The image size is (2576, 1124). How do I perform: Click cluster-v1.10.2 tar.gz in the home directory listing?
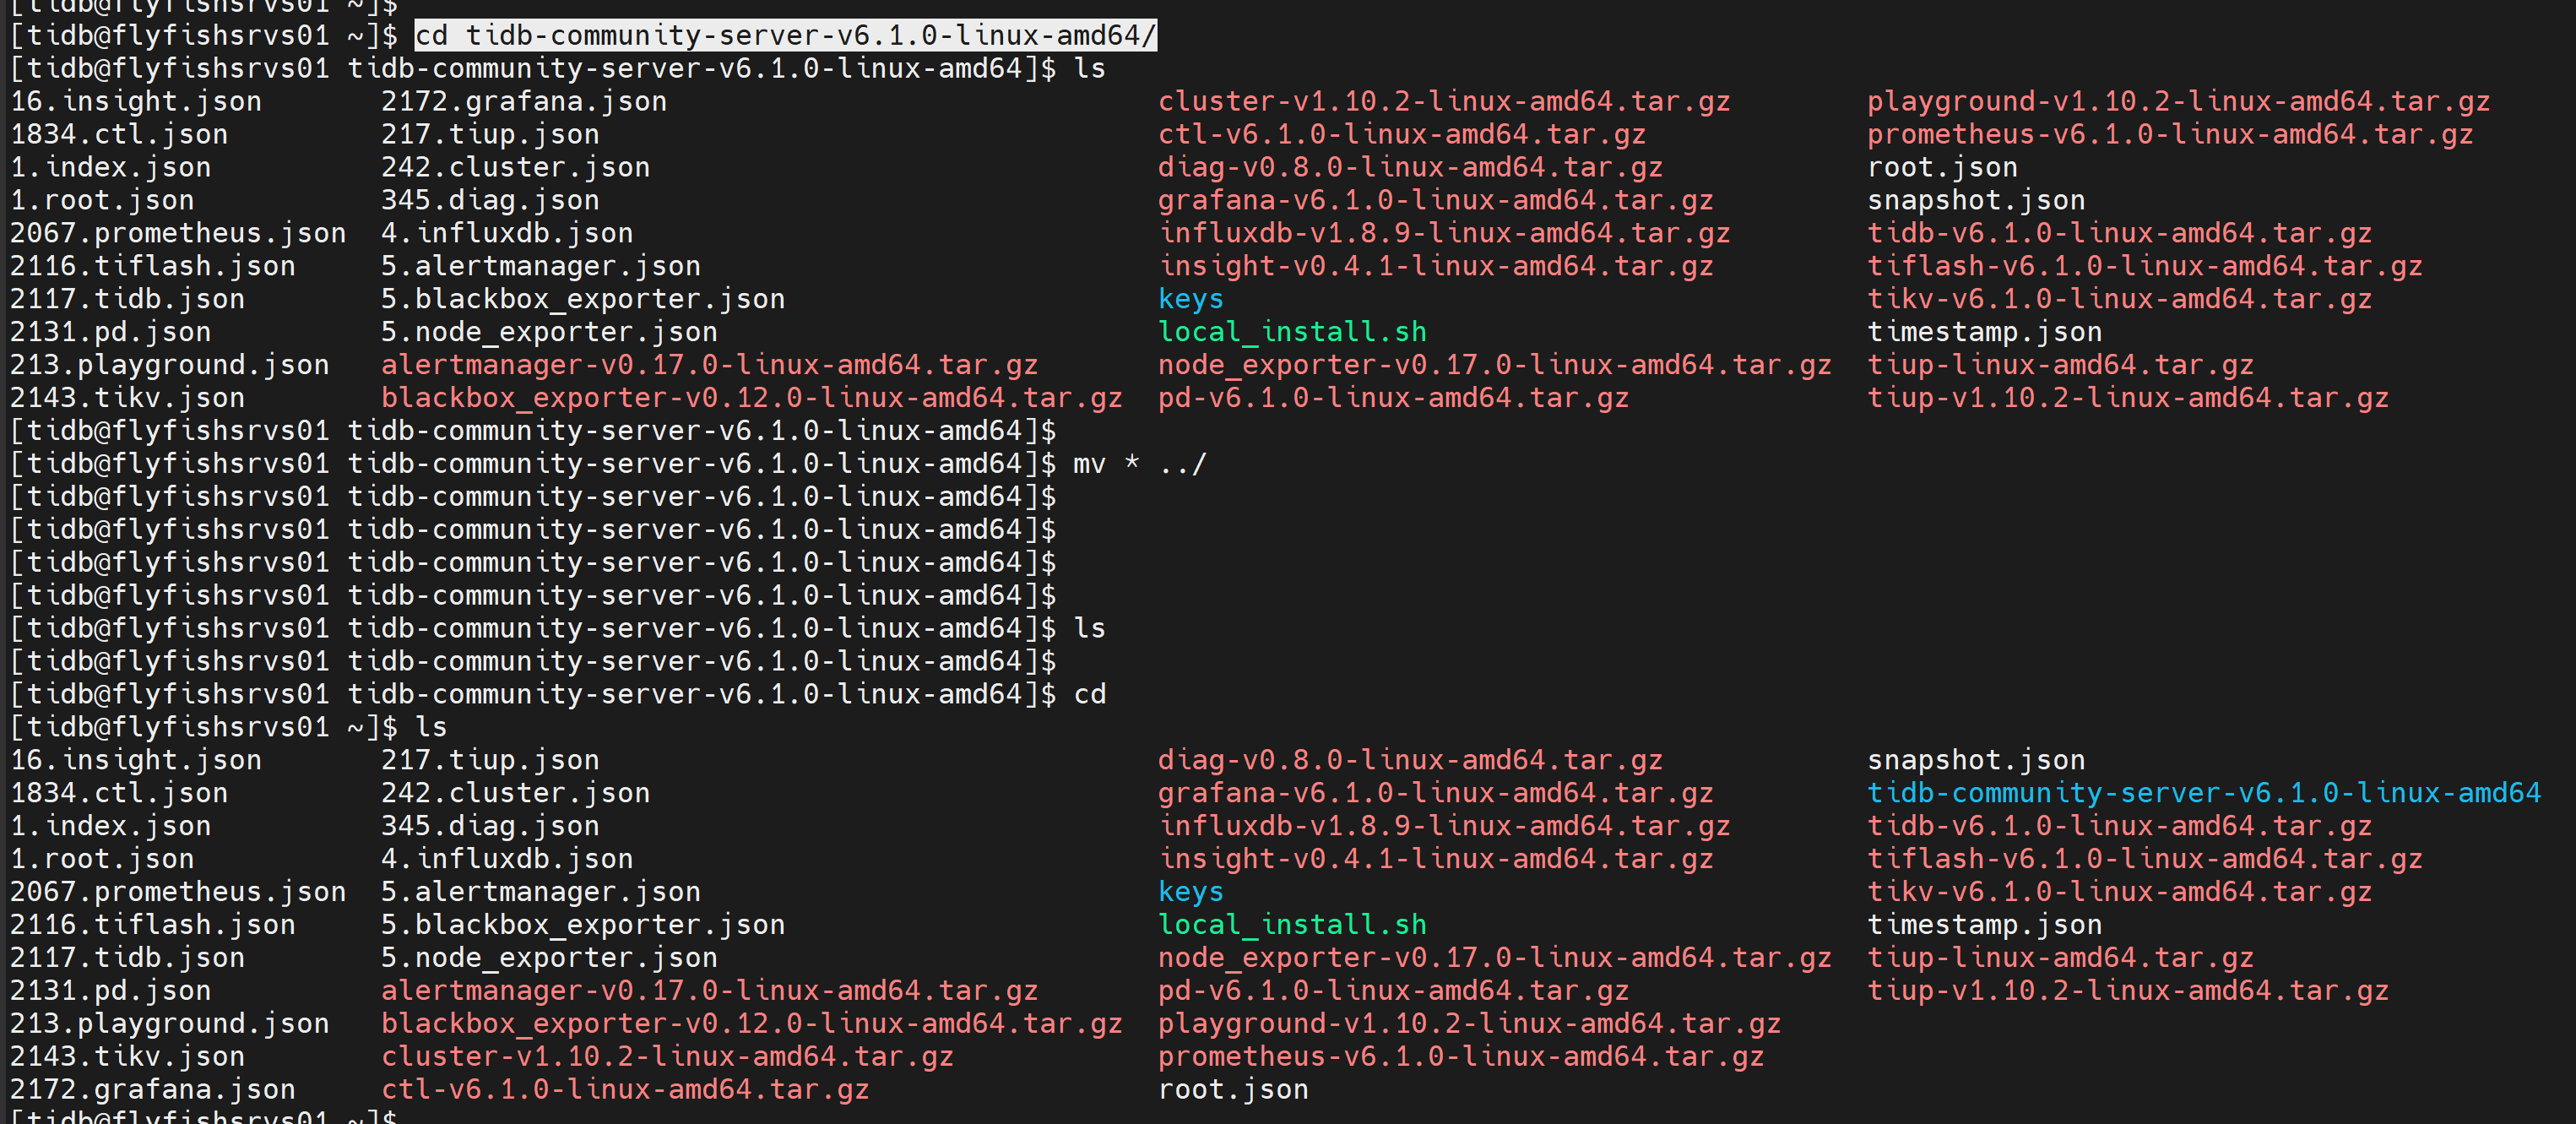(667, 1057)
